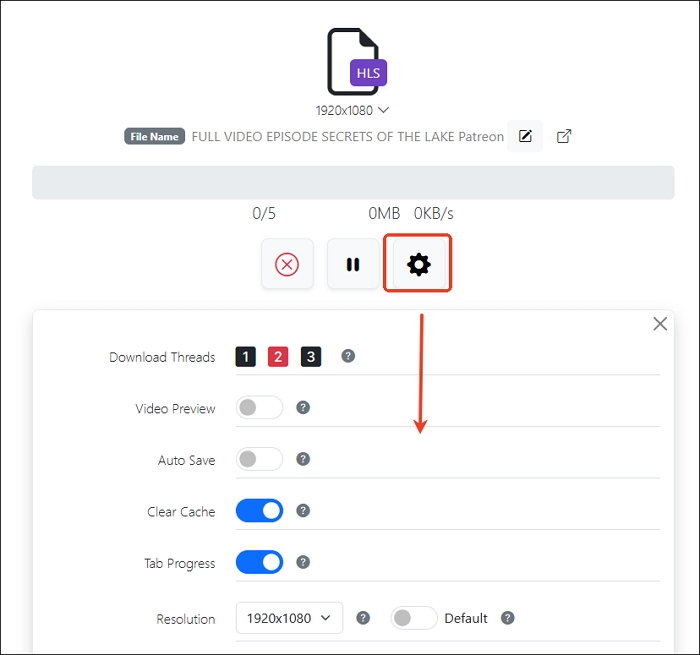Close the settings panel
Screen dimensions: 700x655
click(660, 324)
